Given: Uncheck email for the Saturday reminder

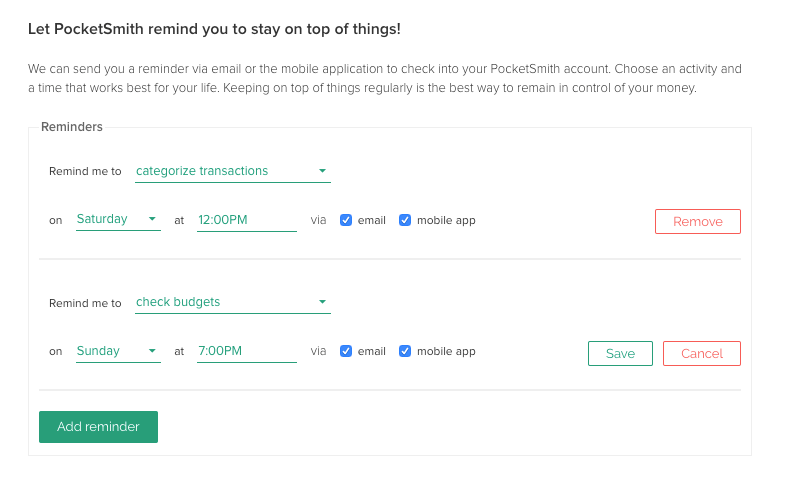Looking at the screenshot, I should click(346, 220).
